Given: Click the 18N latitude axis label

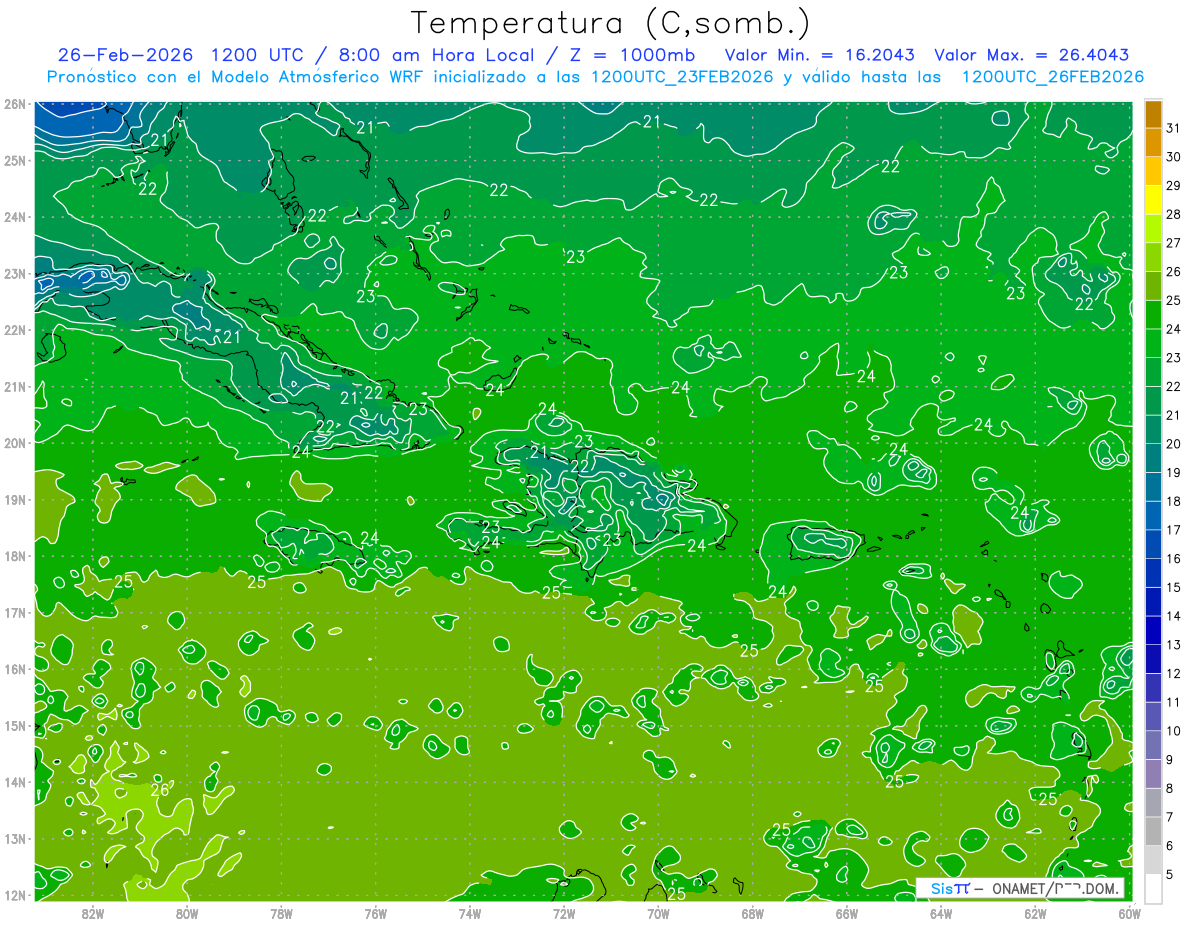Looking at the screenshot, I should [x=14, y=556].
